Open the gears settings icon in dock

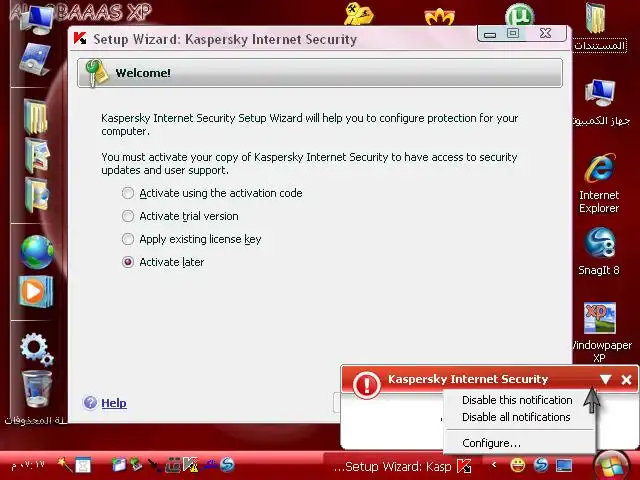[37, 349]
